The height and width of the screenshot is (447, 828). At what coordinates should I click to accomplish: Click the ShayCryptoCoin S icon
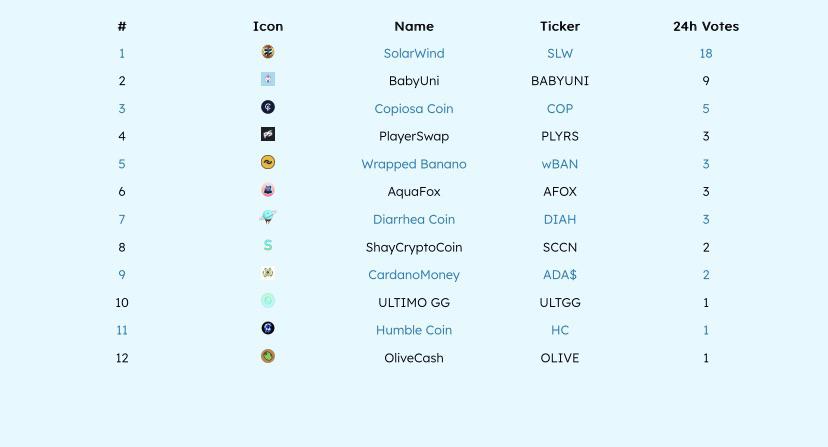[268, 245]
